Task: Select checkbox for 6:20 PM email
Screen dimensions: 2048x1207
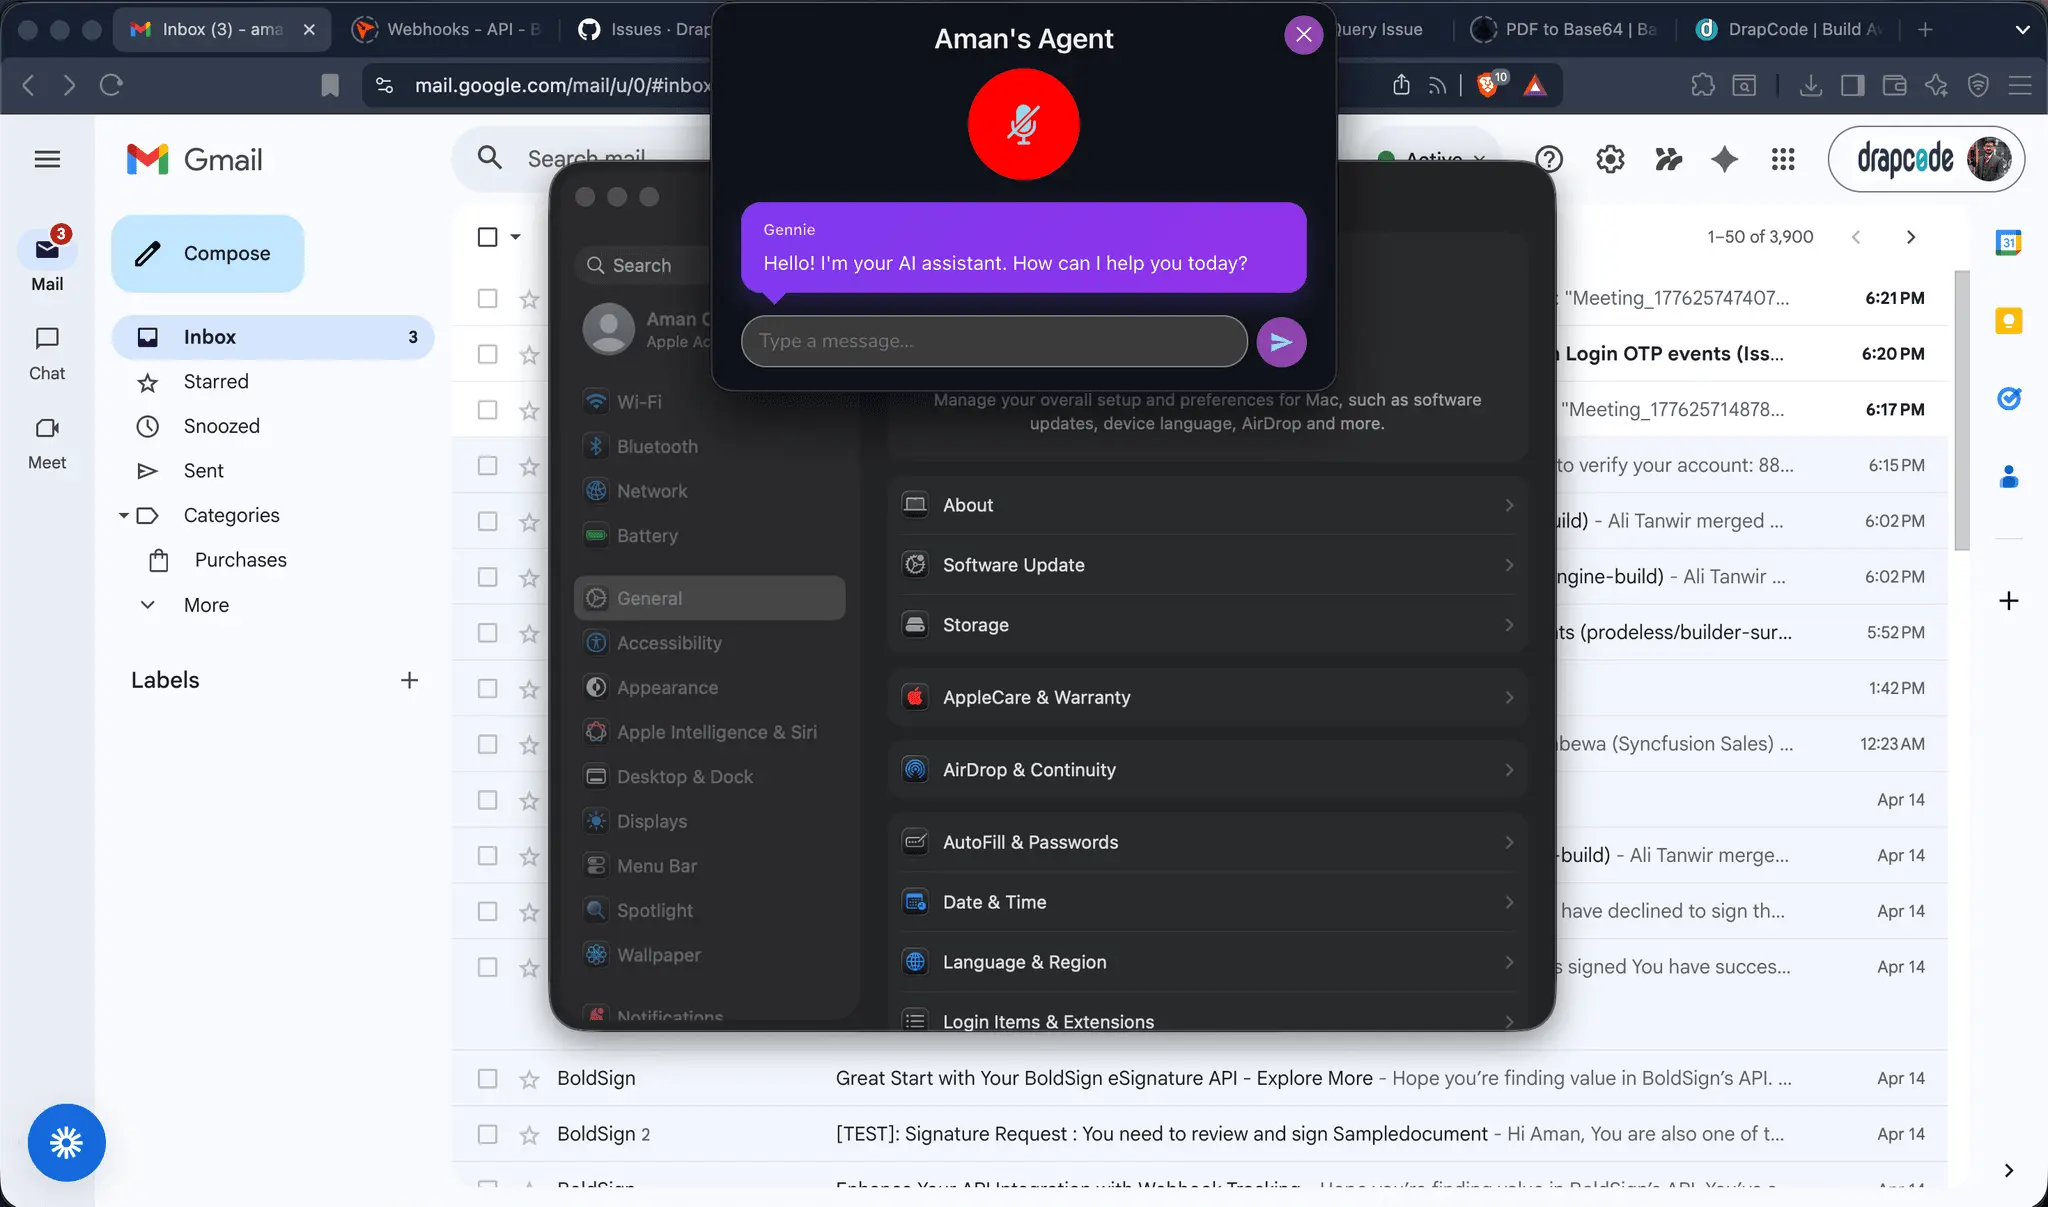Action: tap(488, 354)
